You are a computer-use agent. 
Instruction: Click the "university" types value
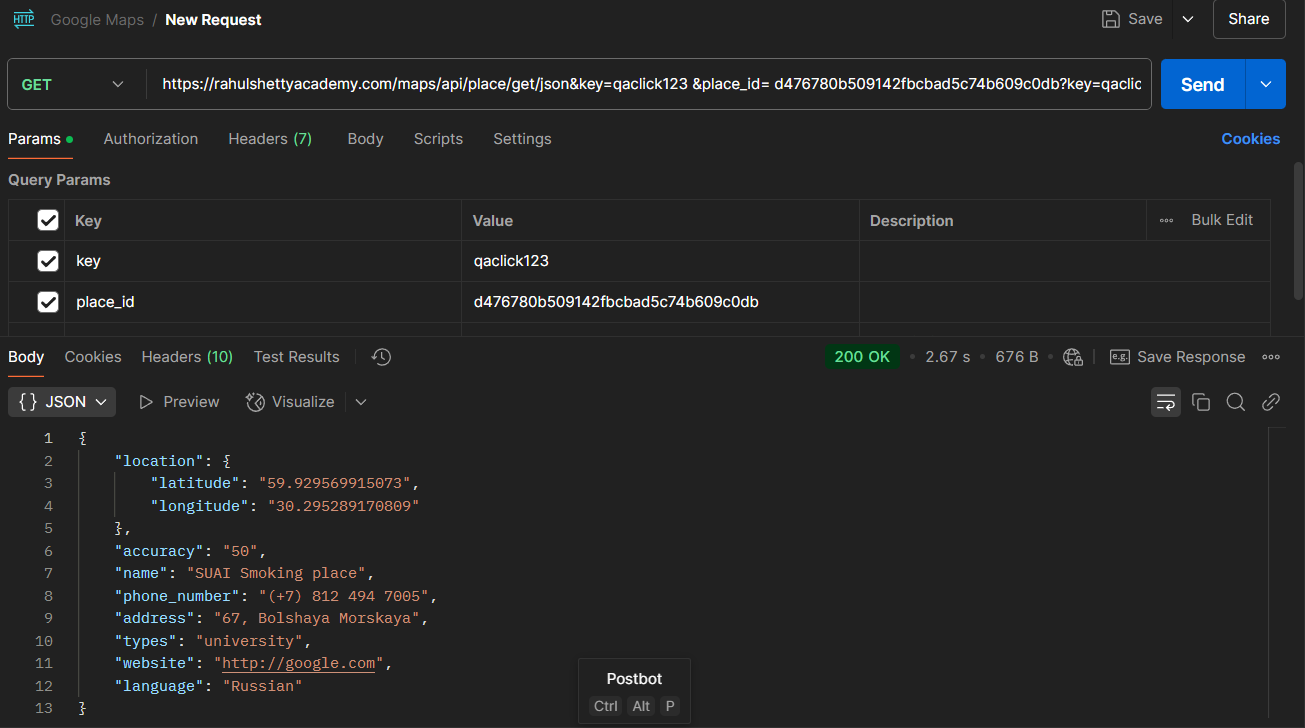point(249,641)
